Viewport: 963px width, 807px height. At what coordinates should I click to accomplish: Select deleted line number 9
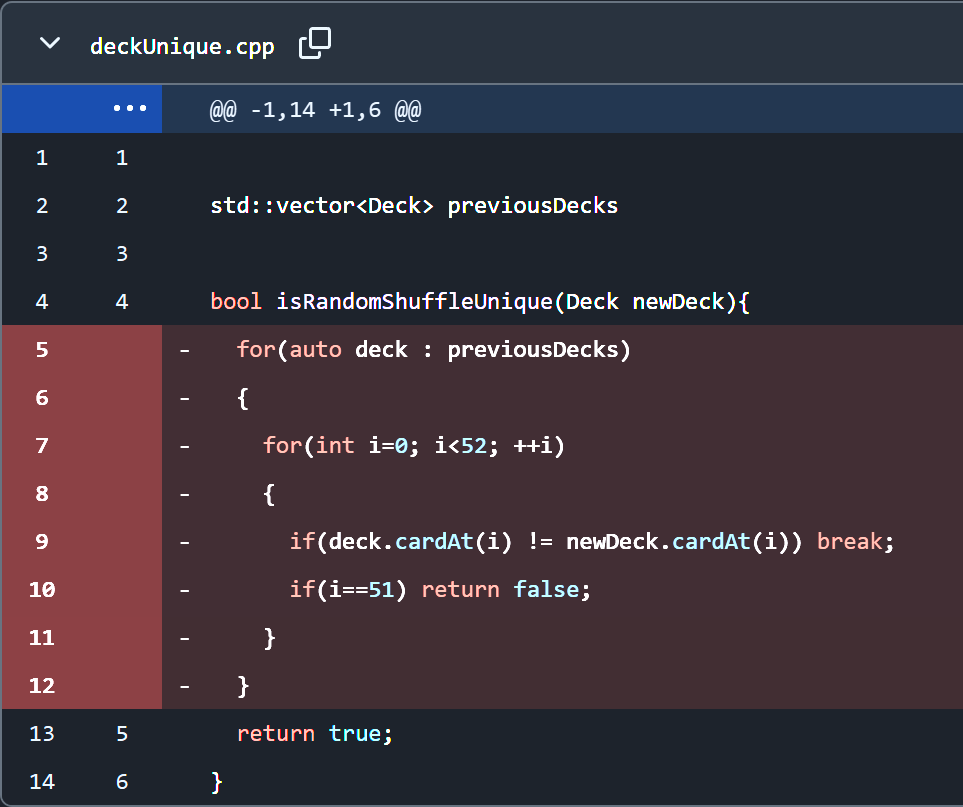click(x=42, y=542)
